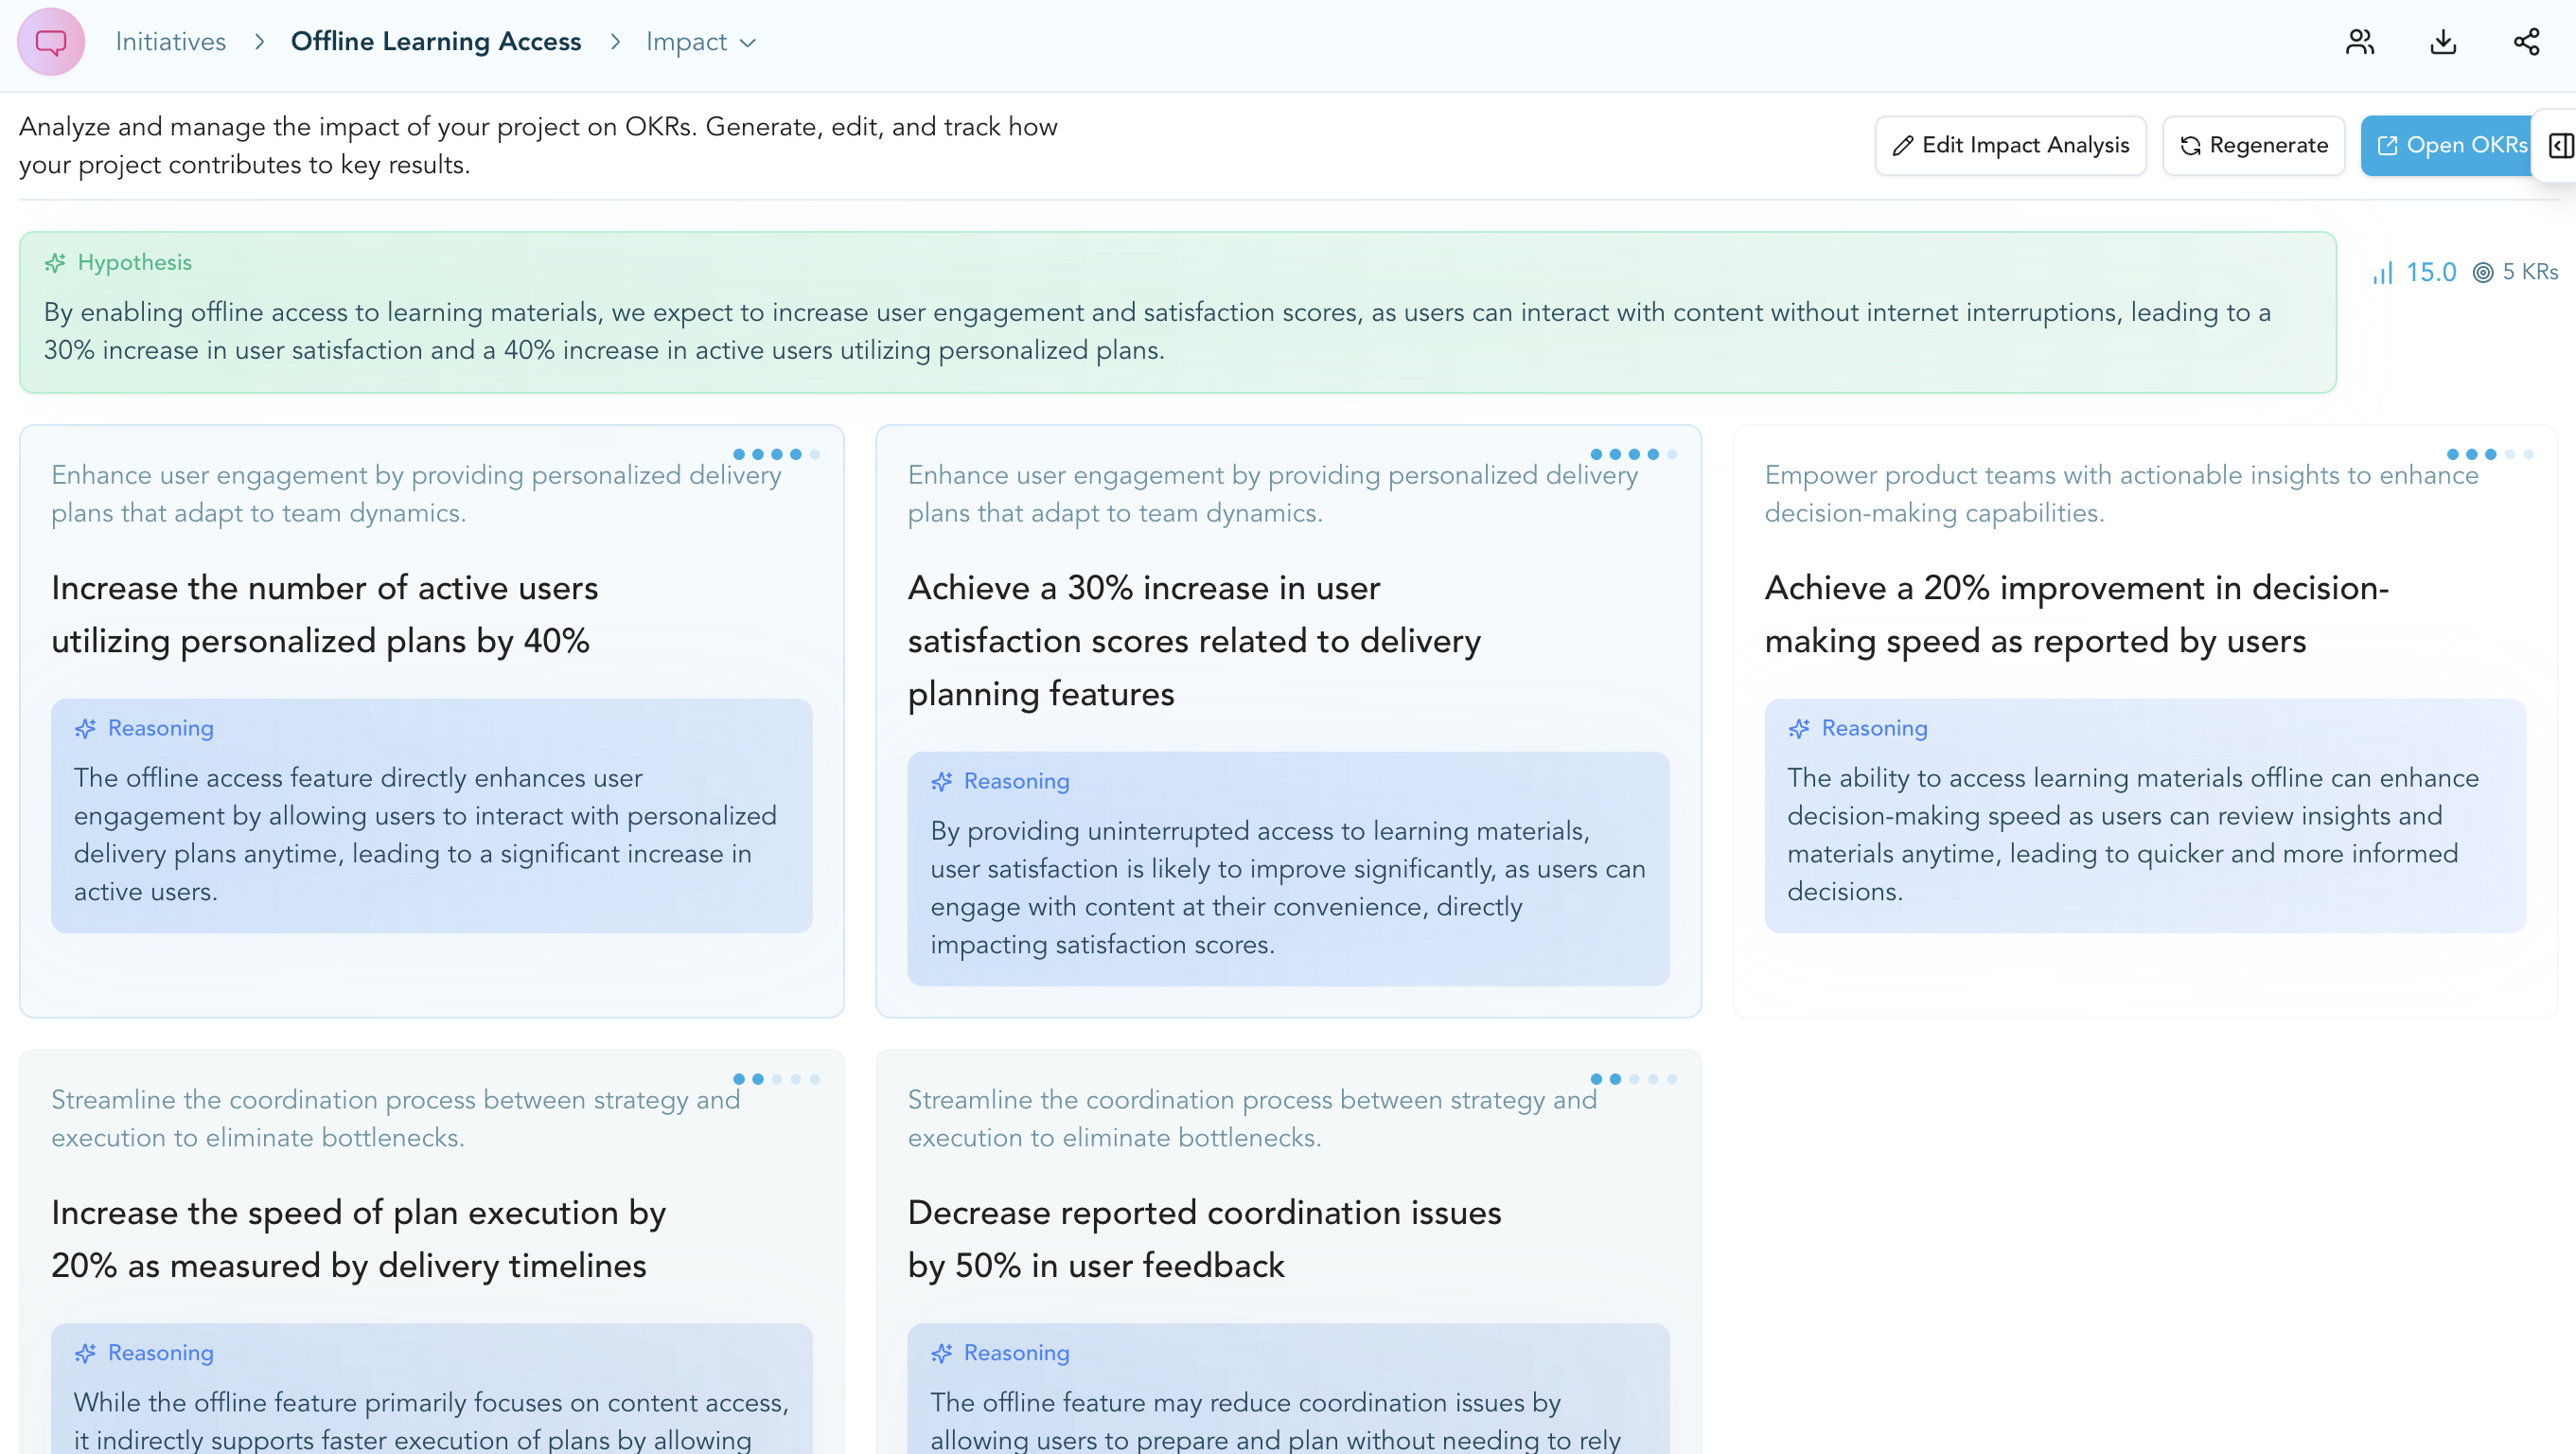Click the bar chart score icon
The image size is (2576, 1454).
[2383, 272]
